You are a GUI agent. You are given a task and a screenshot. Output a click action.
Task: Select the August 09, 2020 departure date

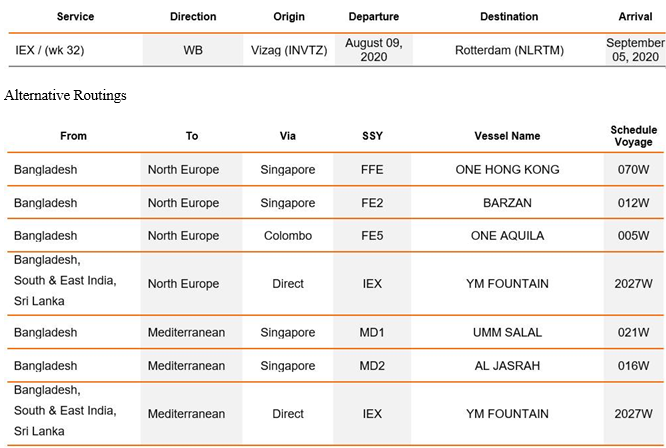click(x=373, y=50)
